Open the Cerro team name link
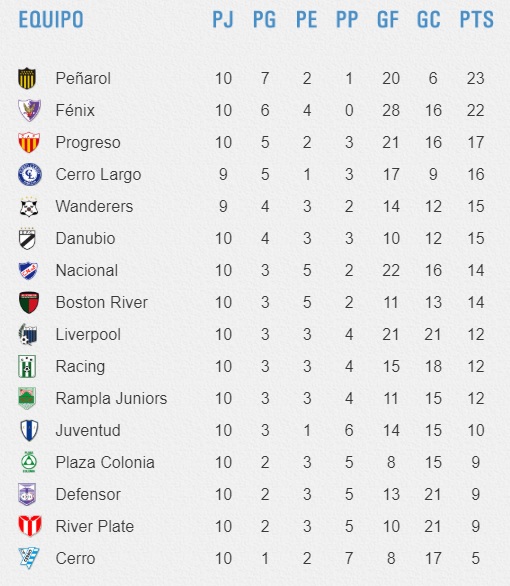 [x=75, y=559]
